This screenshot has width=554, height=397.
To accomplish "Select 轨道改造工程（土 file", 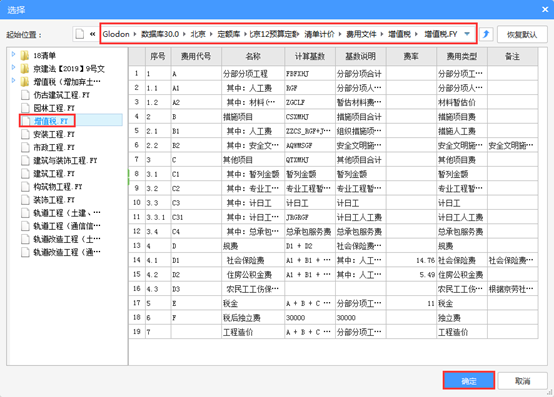I will point(67,239).
